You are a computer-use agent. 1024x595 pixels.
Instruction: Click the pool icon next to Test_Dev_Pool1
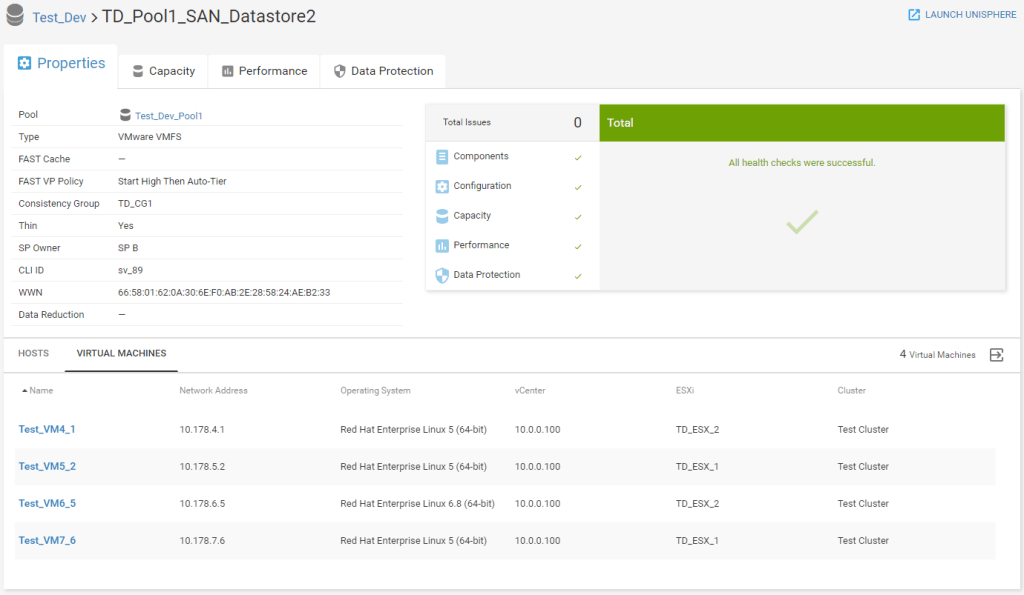[125, 116]
